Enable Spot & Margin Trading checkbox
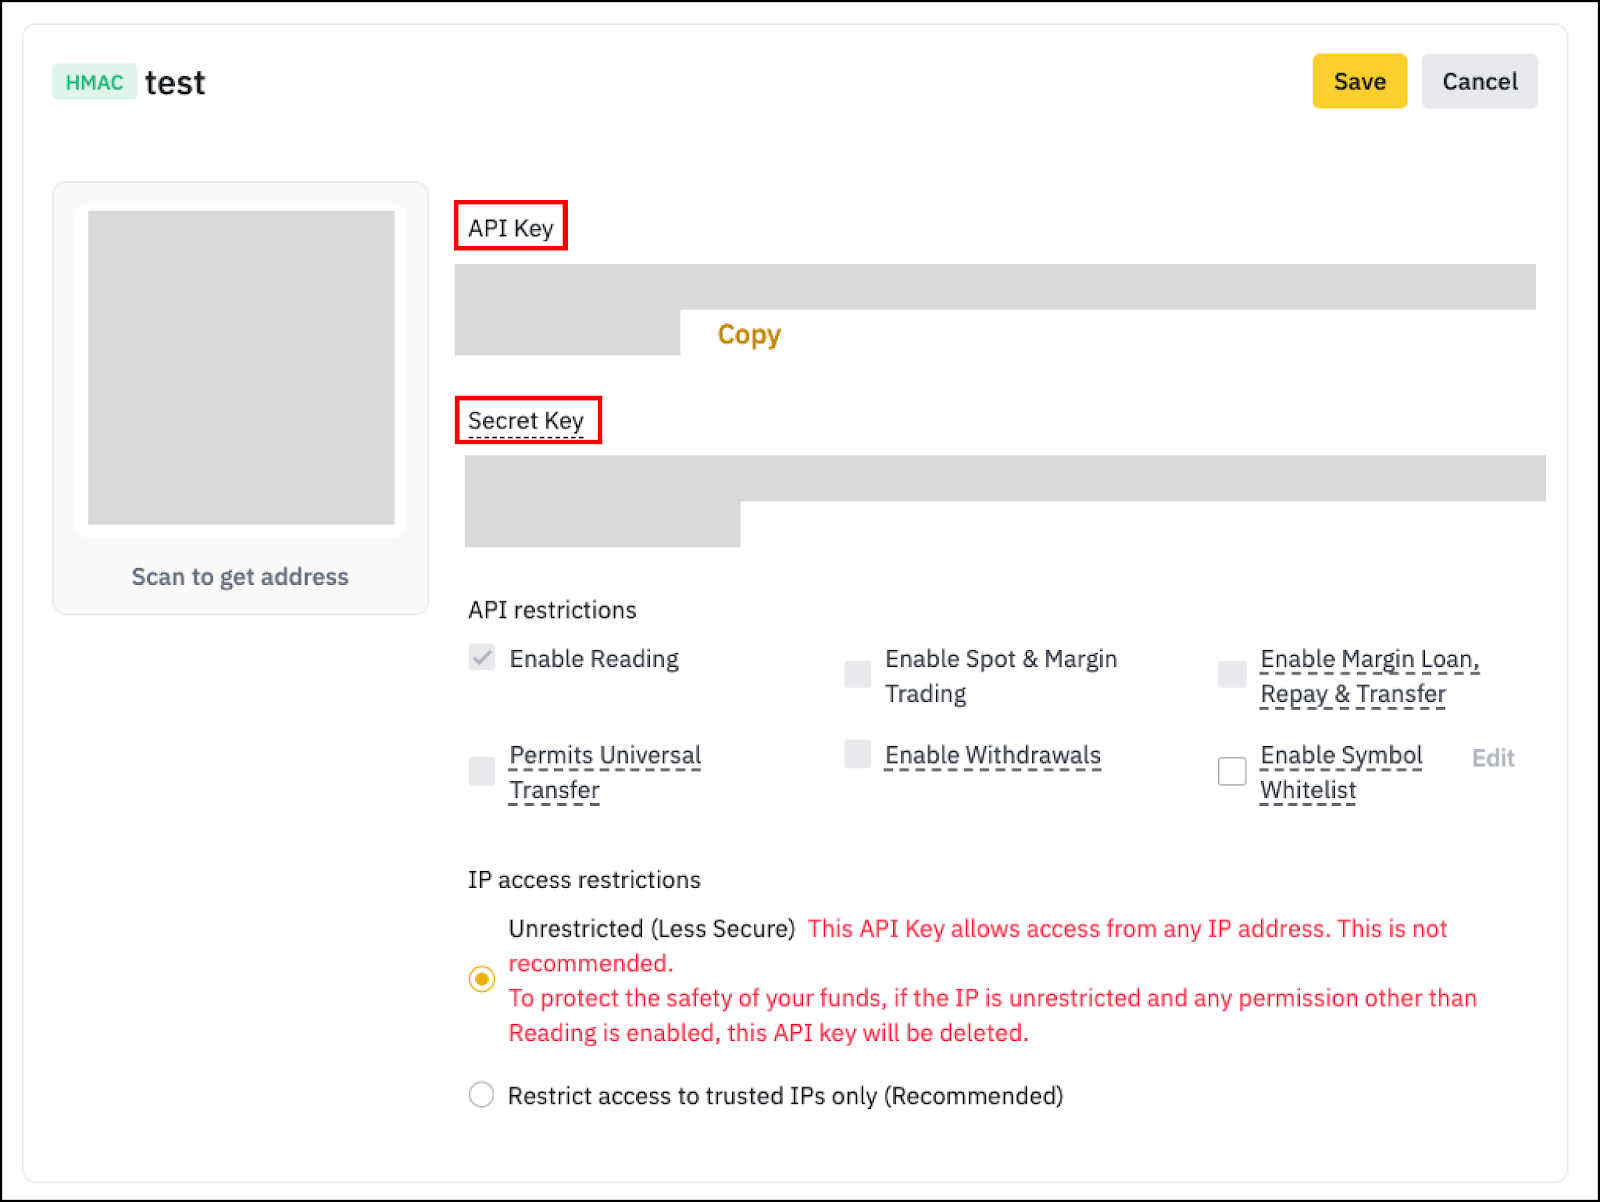The image size is (1600, 1202). click(x=857, y=674)
